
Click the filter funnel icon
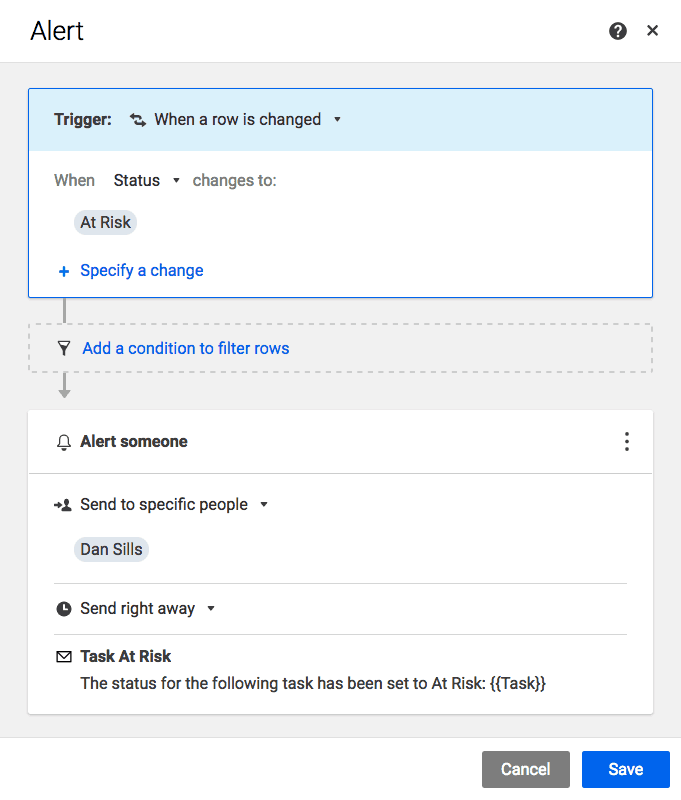[64, 348]
